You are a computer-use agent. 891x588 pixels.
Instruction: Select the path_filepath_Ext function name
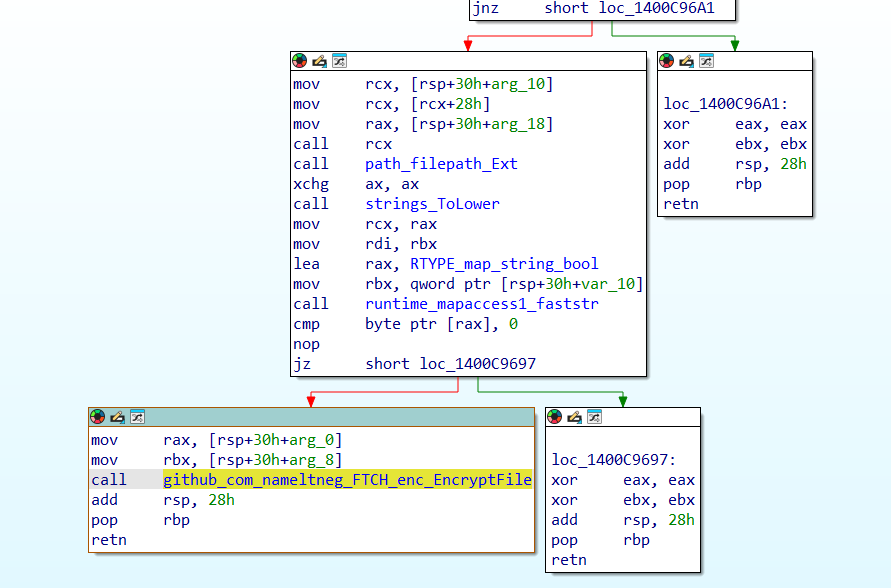441,164
